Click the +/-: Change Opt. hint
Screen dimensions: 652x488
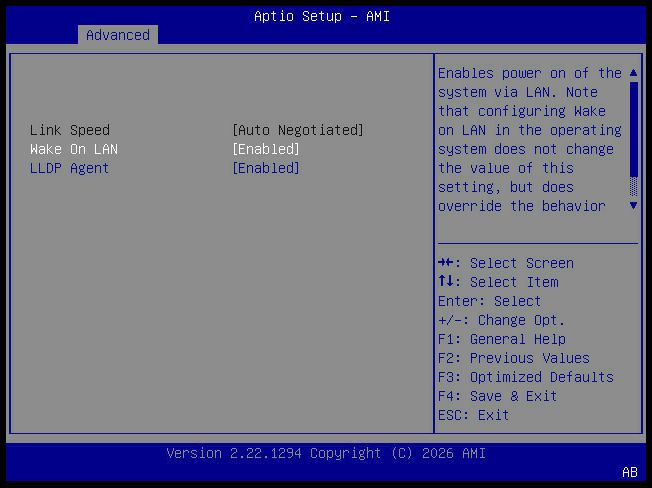point(501,320)
